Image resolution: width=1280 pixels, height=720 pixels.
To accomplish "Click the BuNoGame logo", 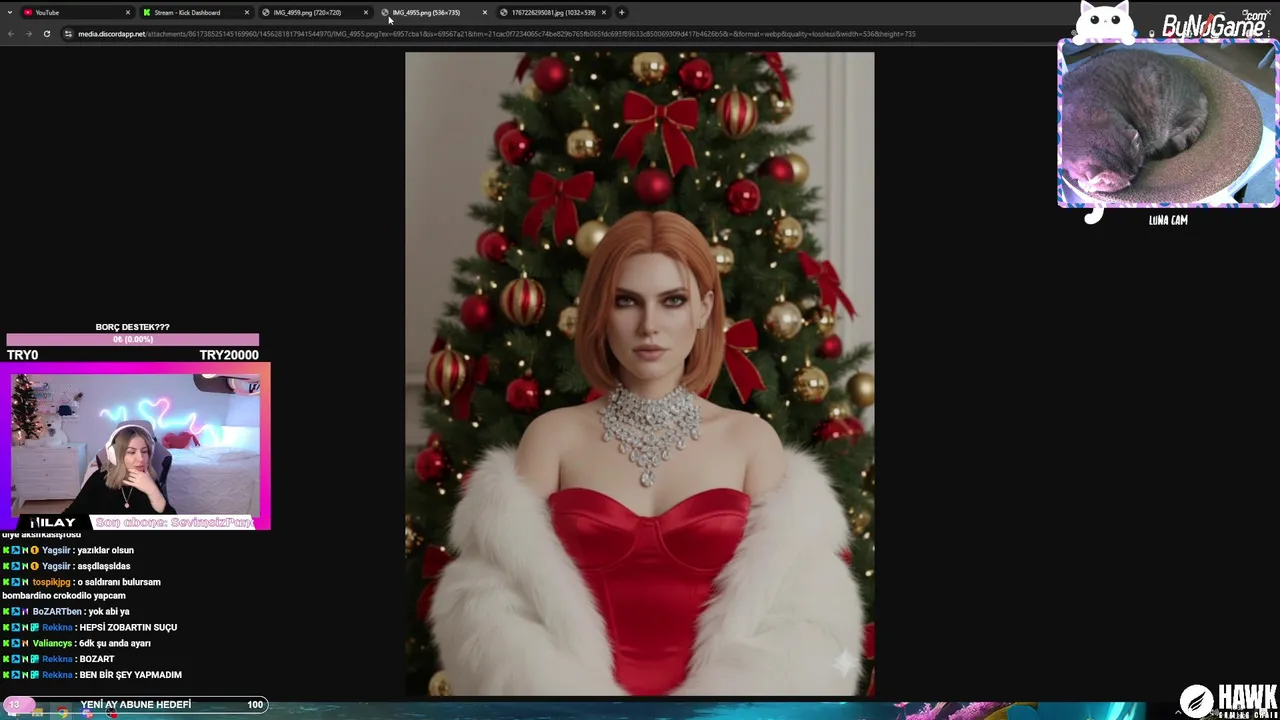I will pos(1214,25).
